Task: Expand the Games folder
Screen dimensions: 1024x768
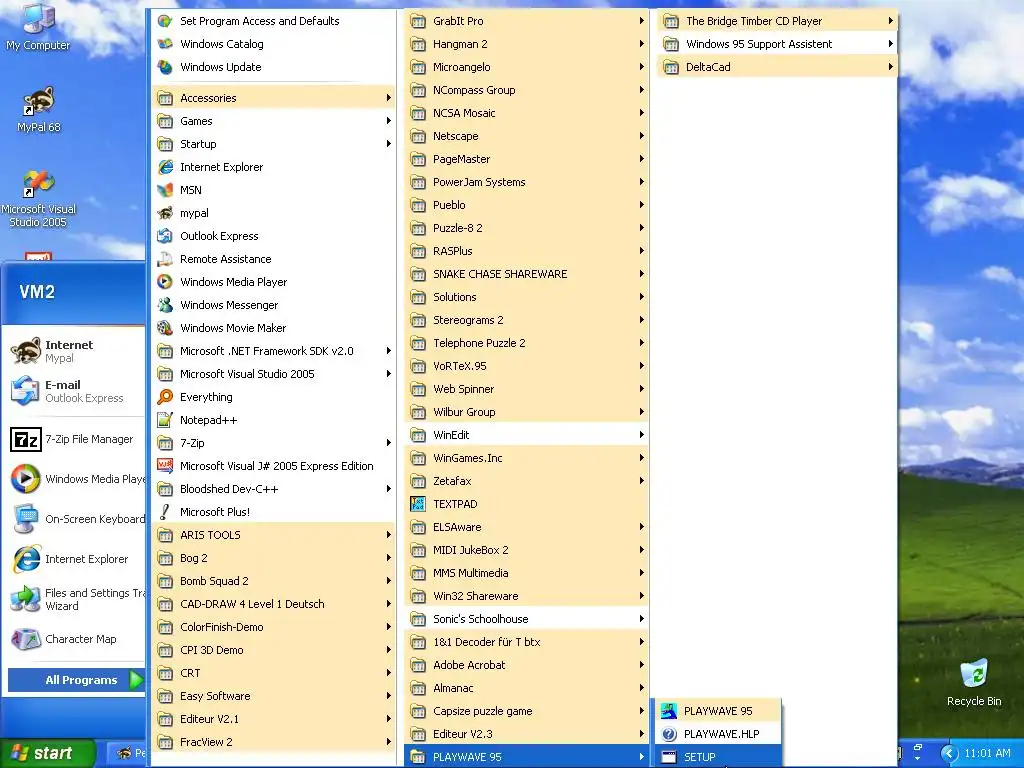Action: [273, 121]
